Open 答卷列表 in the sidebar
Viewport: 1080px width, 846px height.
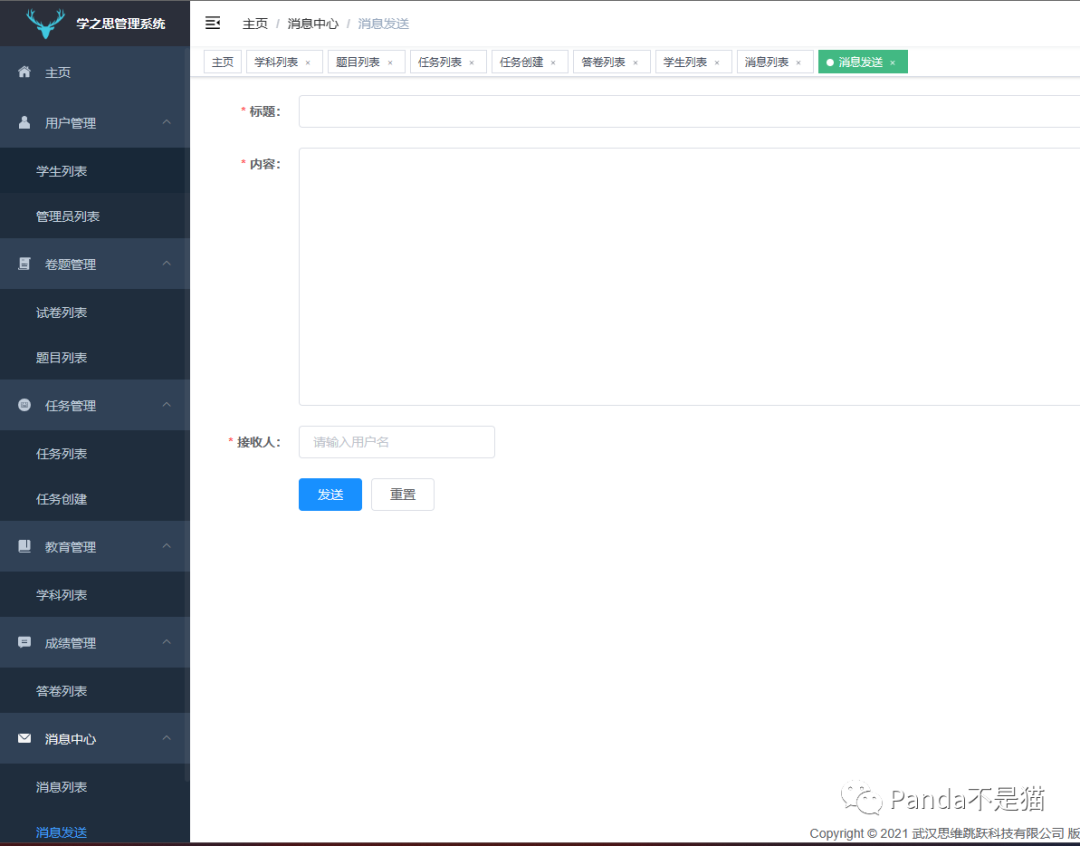[x=95, y=690]
